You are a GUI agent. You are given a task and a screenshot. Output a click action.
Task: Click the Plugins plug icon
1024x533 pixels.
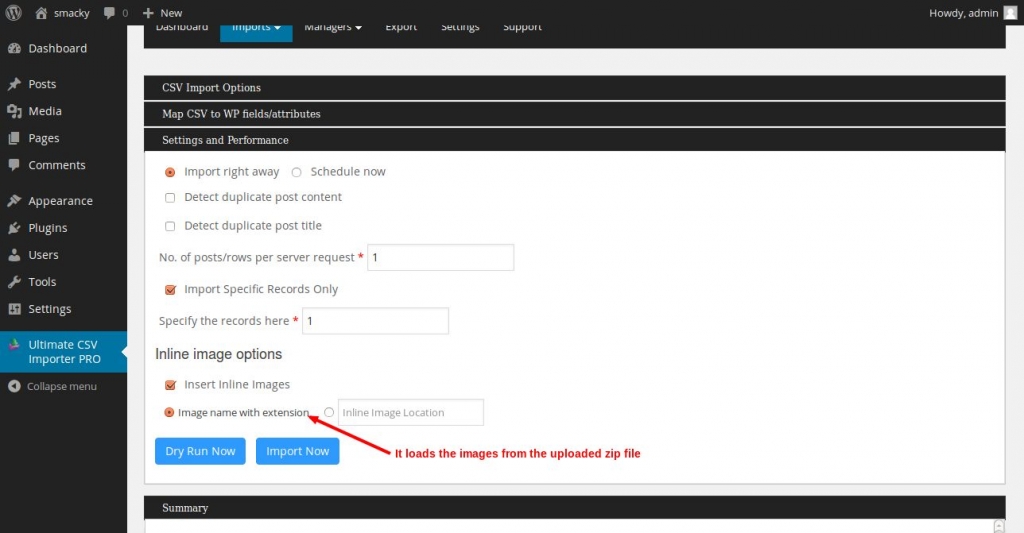click(x=14, y=228)
